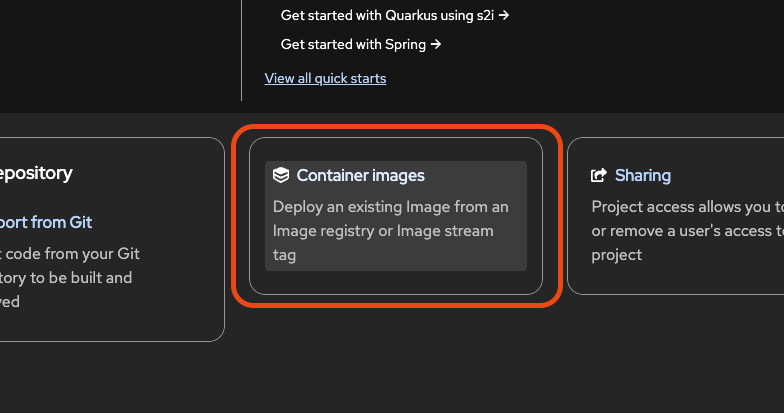Click the Git Repository card heading
The image size is (784, 413).
click(x=36, y=173)
